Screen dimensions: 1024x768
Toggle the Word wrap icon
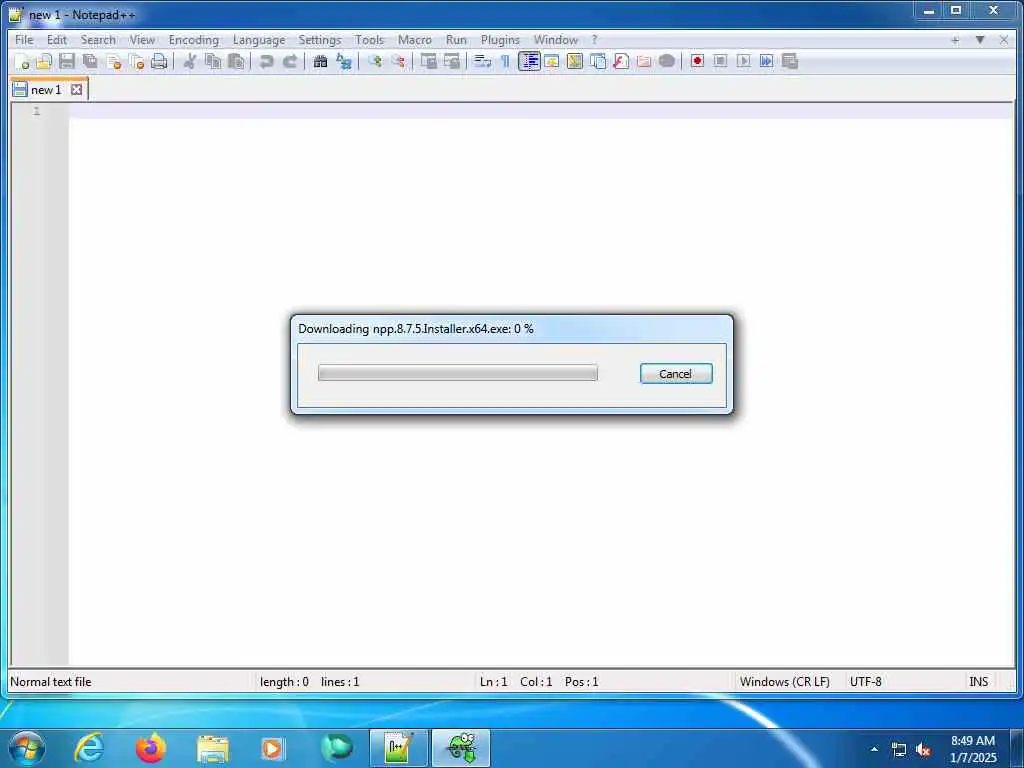(483, 61)
